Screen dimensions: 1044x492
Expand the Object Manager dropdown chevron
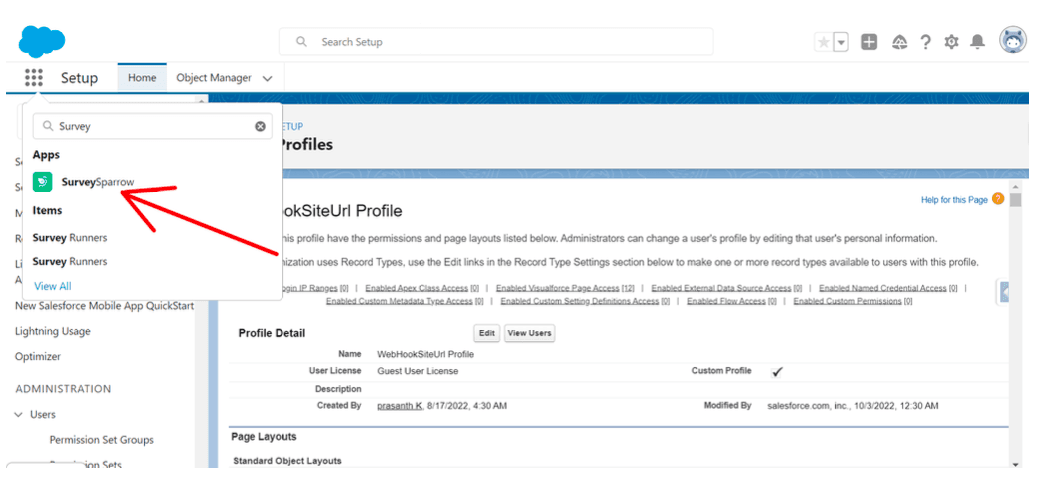coord(267,78)
